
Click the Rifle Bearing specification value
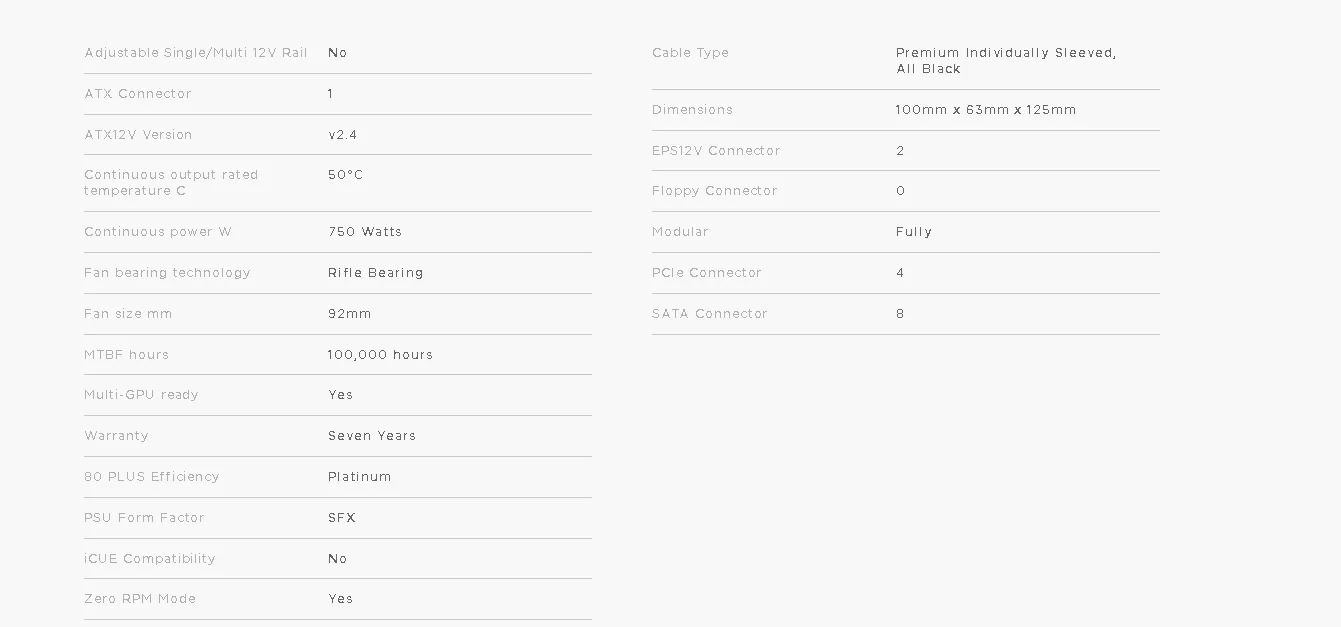[375, 273]
